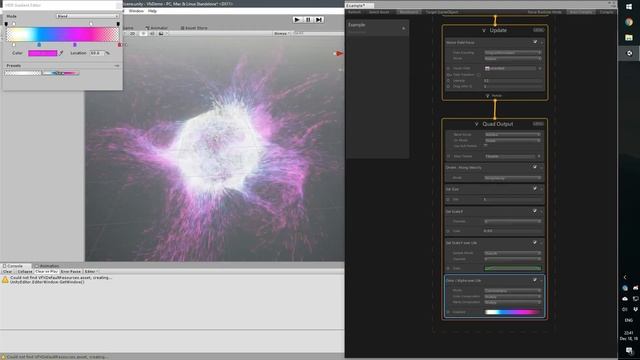640x360 pixels.
Task: Open the Windows notification center icon
Action: tap(629, 351)
